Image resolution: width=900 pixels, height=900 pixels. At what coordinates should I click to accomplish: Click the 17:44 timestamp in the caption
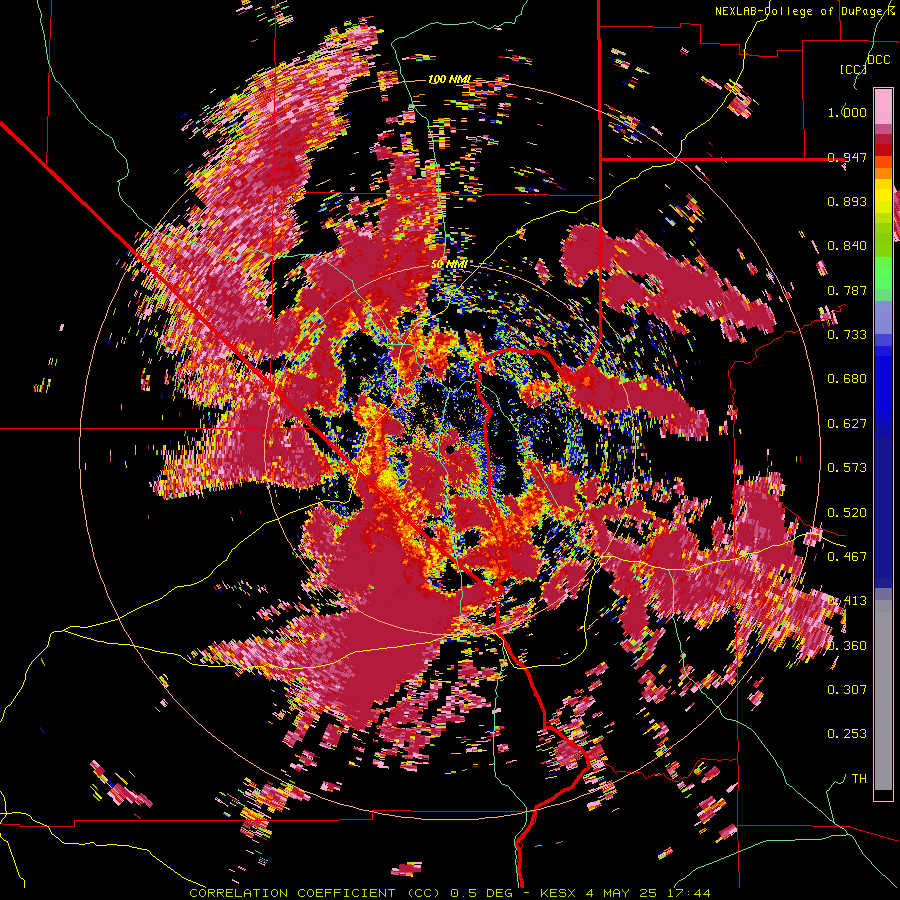tap(689, 893)
